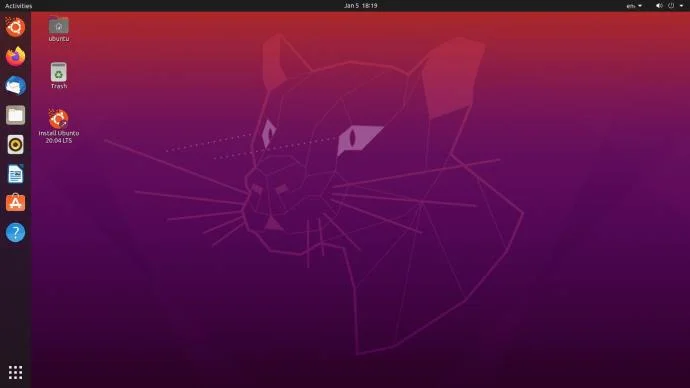The height and width of the screenshot is (388, 690).
Task: Open Ubuntu Software from the dock
Action: pos(15,203)
